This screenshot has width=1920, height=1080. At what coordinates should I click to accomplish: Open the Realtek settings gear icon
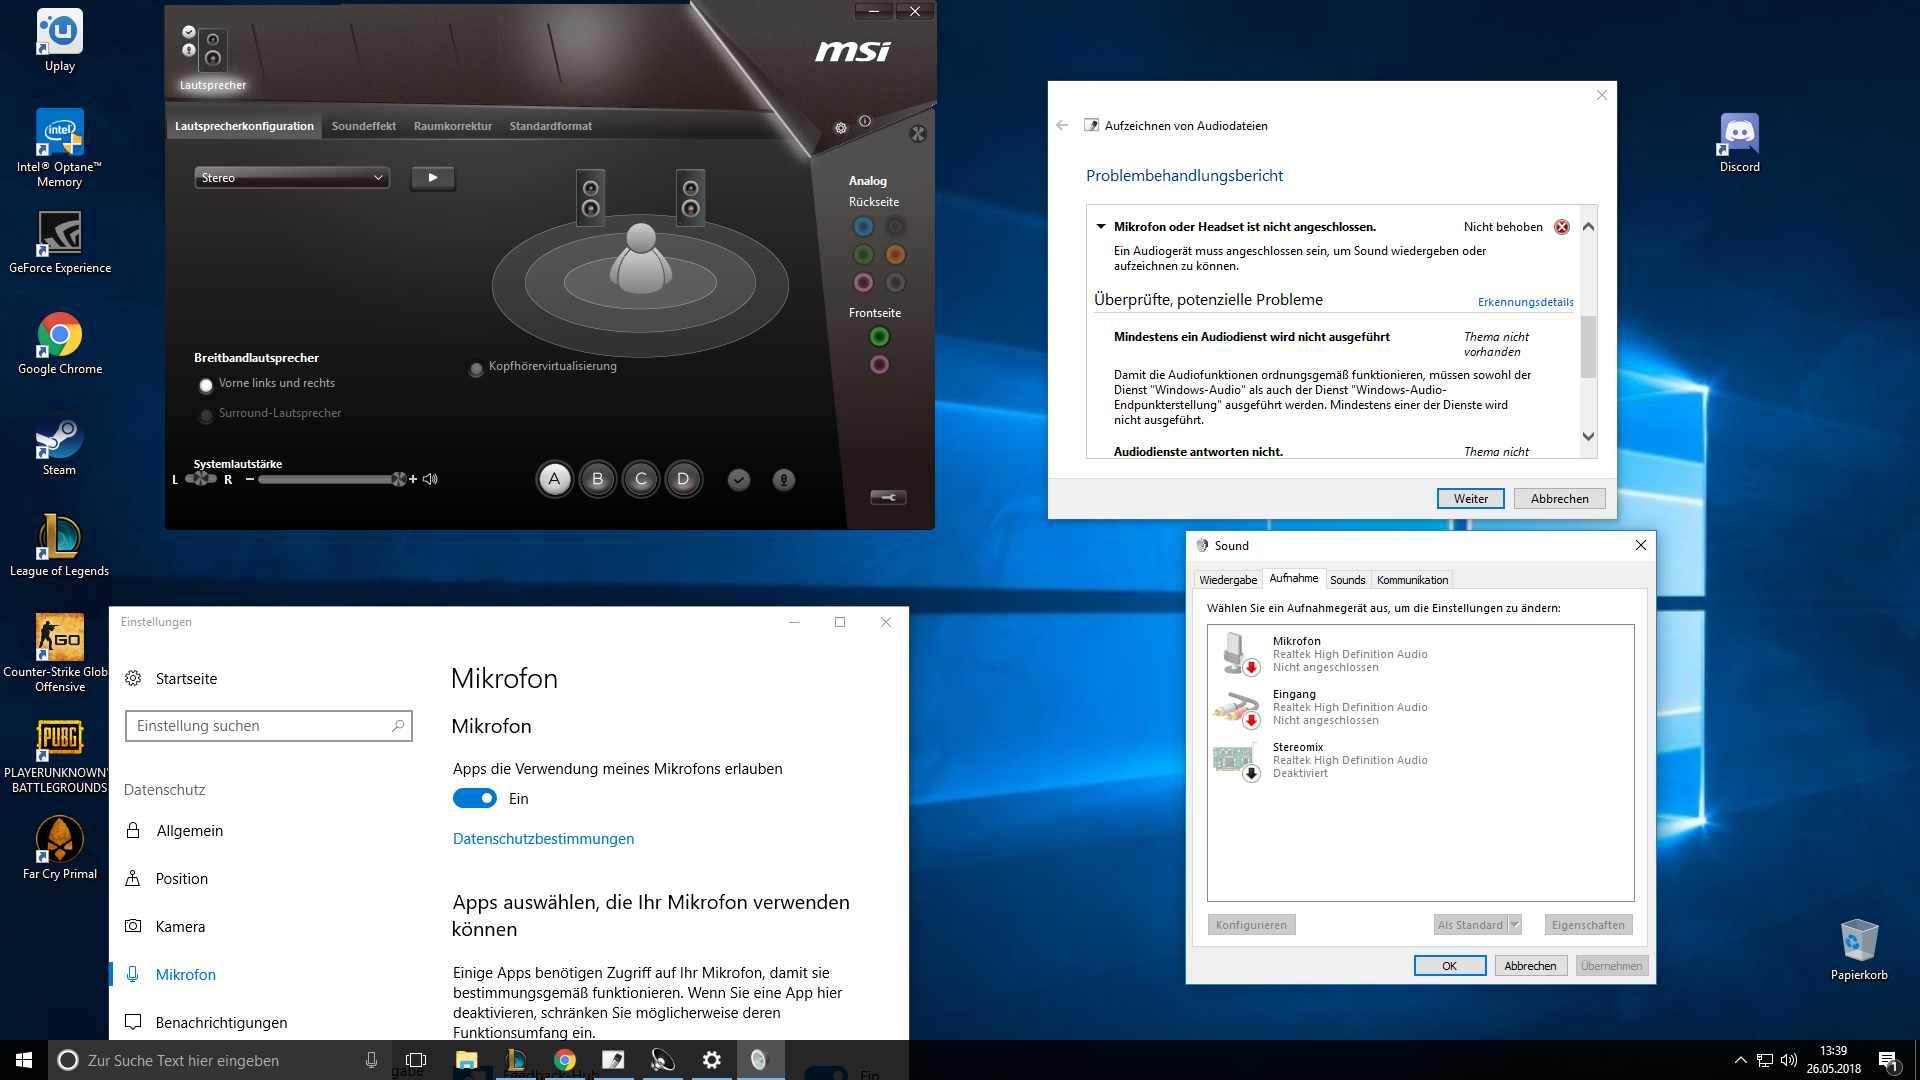pyautogui.click(x=841, y=128)
